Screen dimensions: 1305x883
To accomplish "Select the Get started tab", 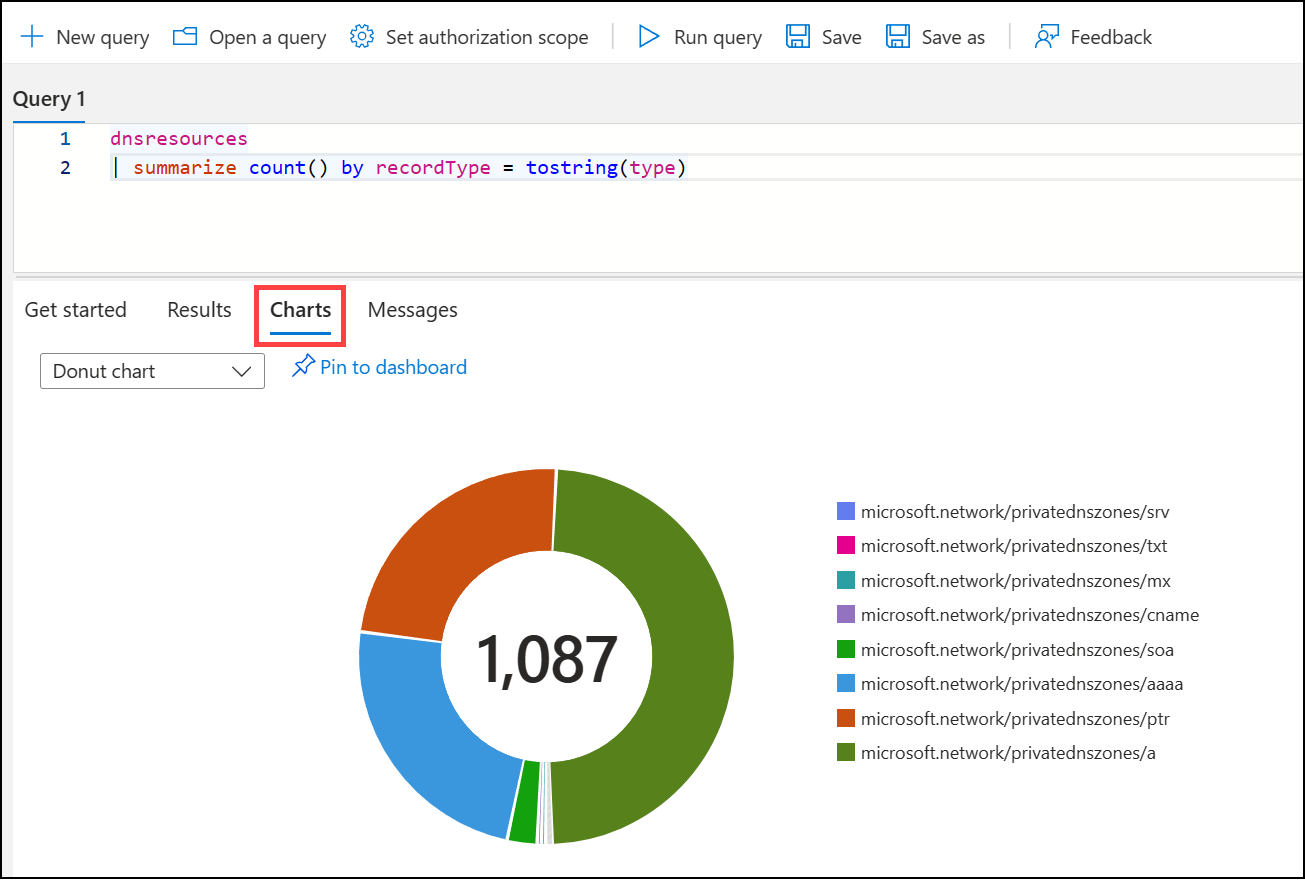I will 75,310.
